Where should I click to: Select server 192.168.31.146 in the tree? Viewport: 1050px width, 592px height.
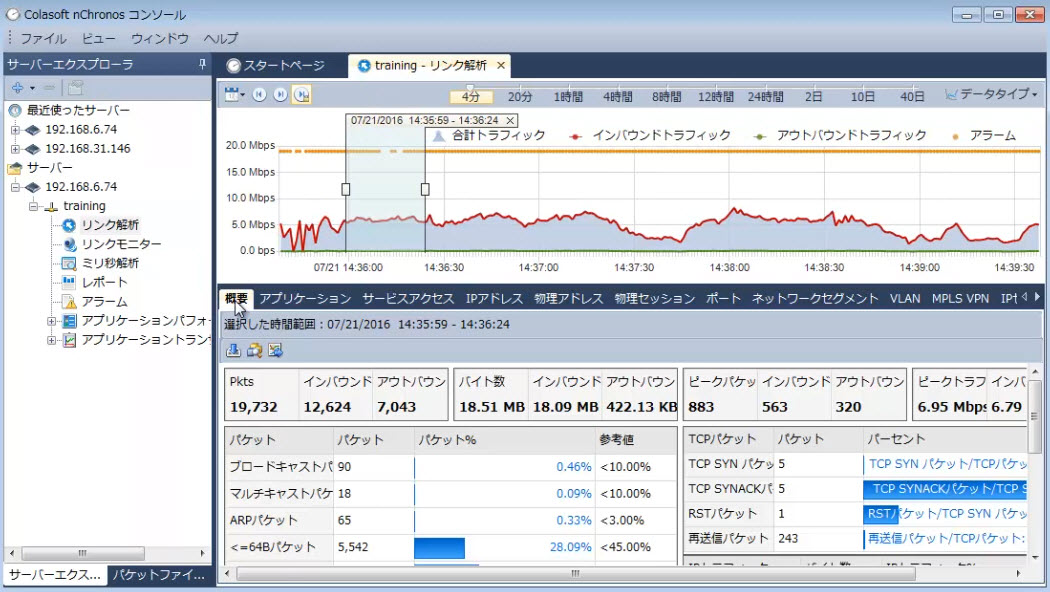tap(88, 149)
